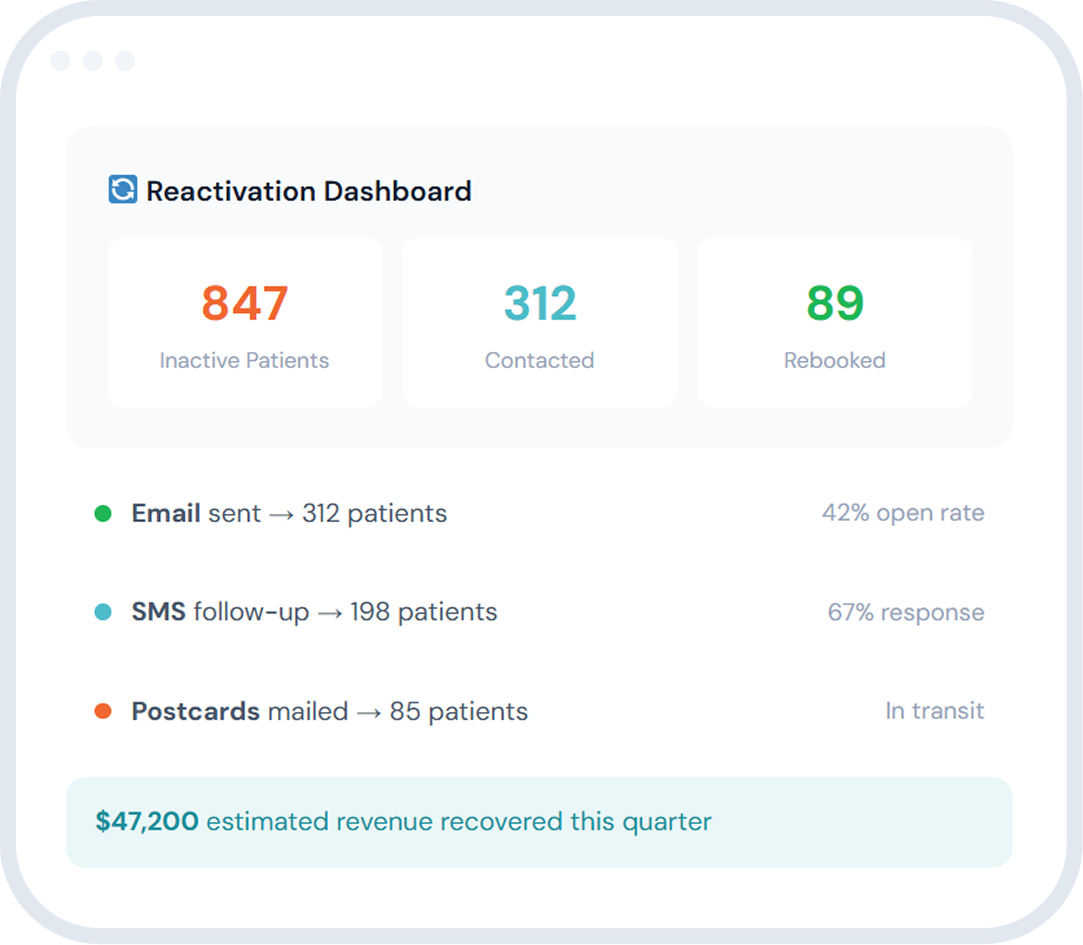This screenshot has width=1083, height=945.
Task: Select the Email sent row
Action: 289,514
